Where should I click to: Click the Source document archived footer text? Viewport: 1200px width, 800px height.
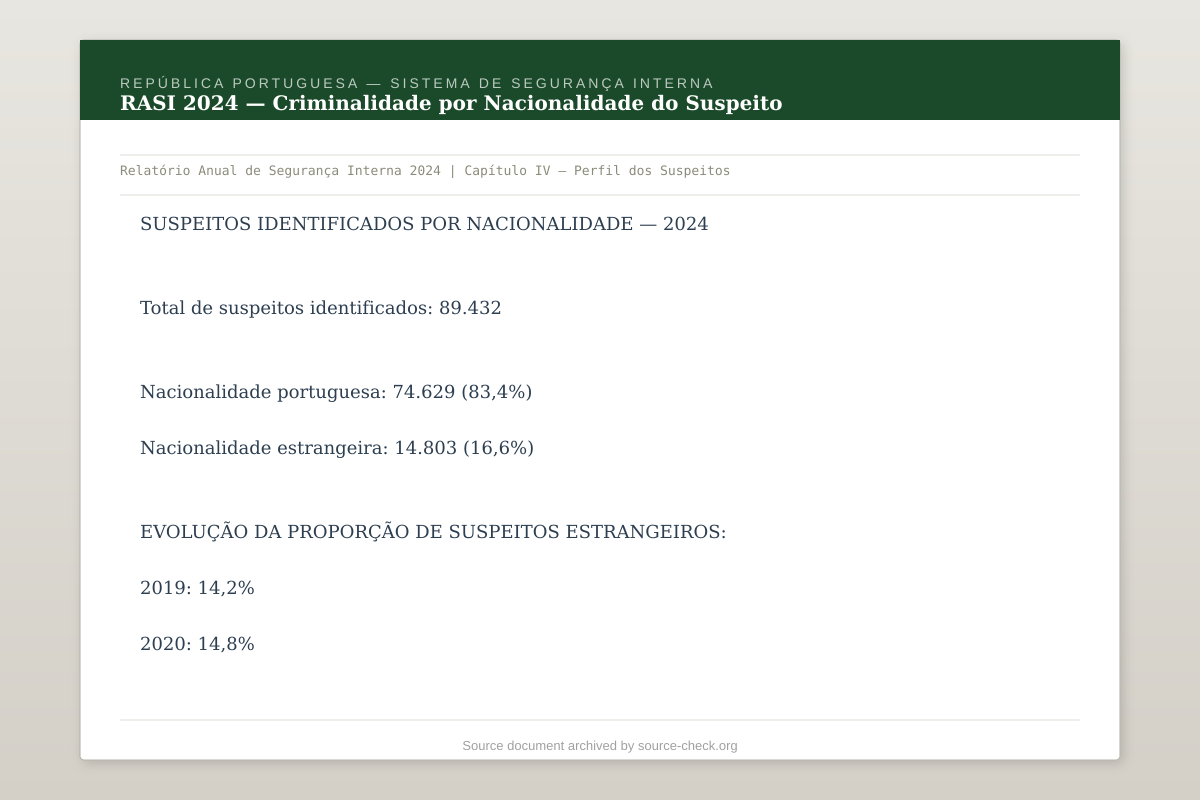pyautogui.click(x=599, y=745)
